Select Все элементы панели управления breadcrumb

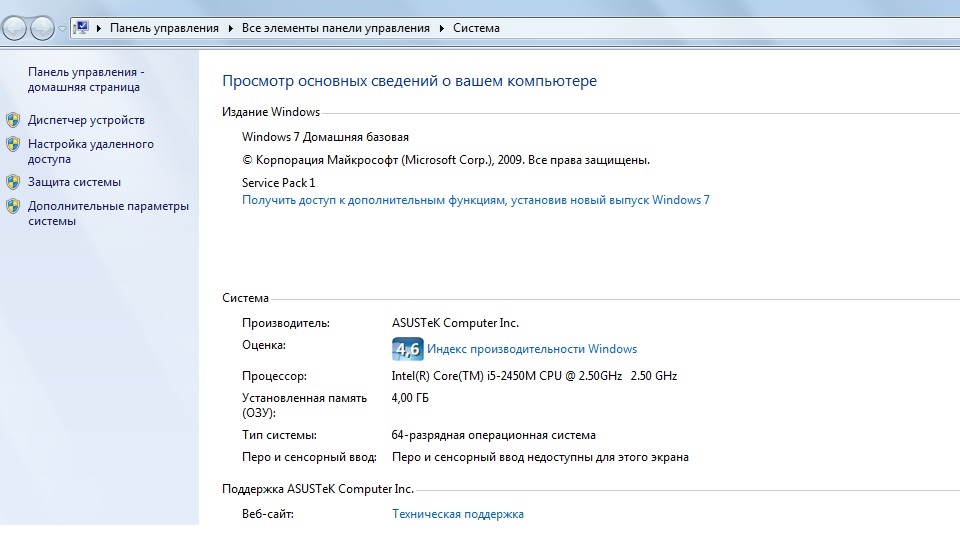point(336,29)
